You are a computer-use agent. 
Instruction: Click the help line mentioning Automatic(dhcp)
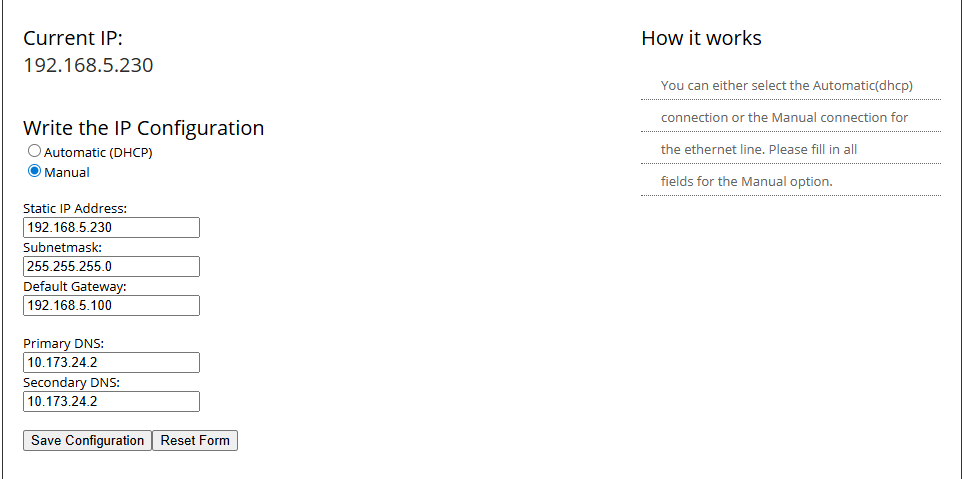786,86
